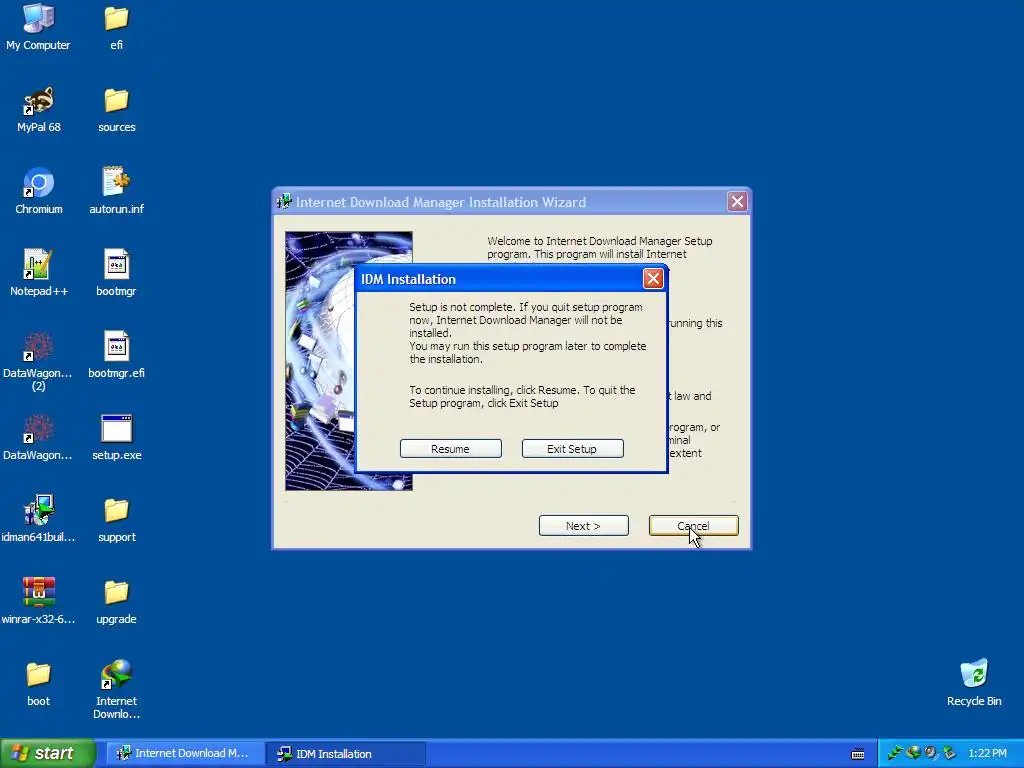
Task: Click the IDM icon in the wizard title bar
Action: pyautogui.click(x=284, y=202)
